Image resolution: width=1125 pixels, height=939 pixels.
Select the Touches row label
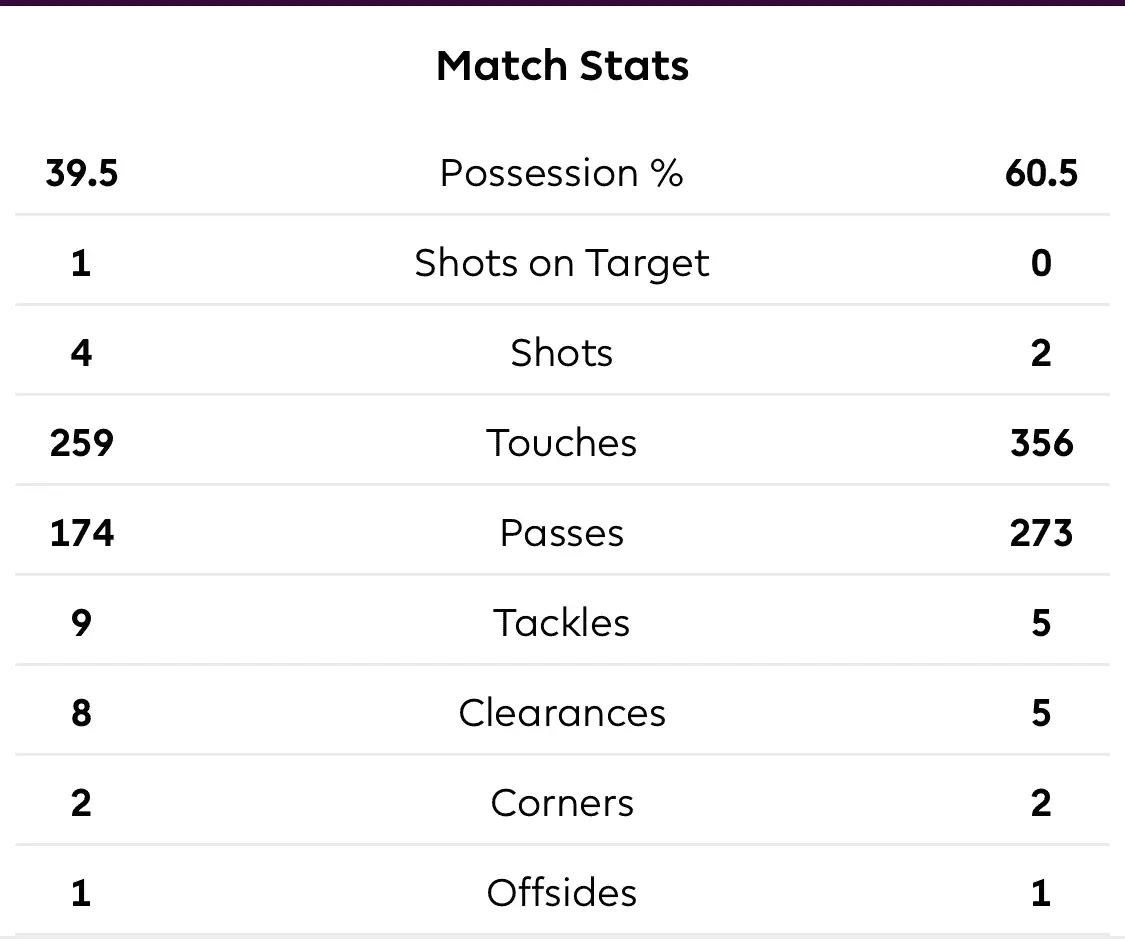tap(562, 443)
